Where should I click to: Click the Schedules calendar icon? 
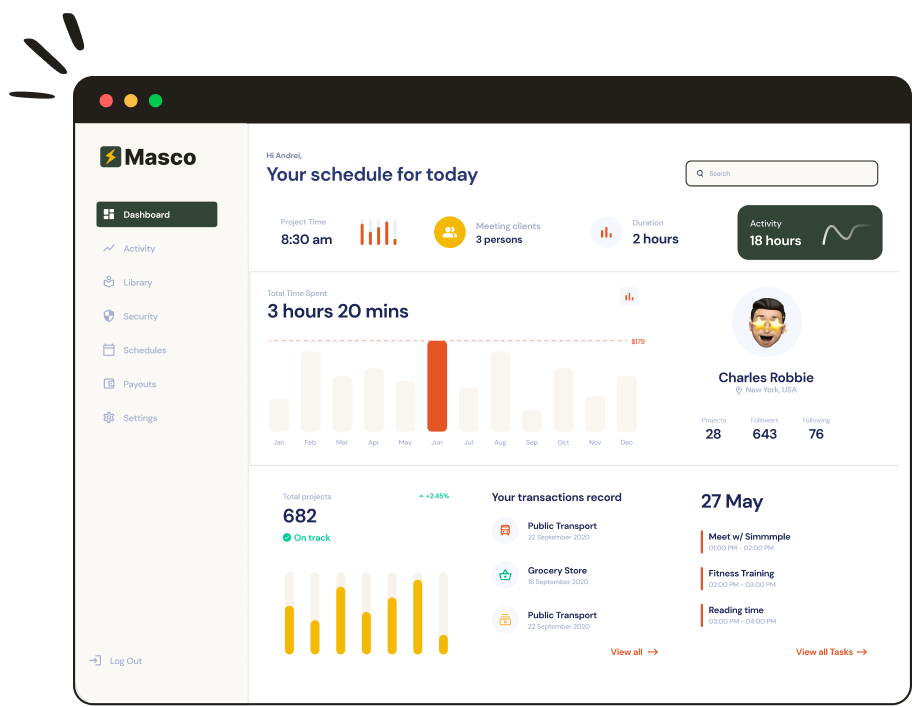coord(109,350)
